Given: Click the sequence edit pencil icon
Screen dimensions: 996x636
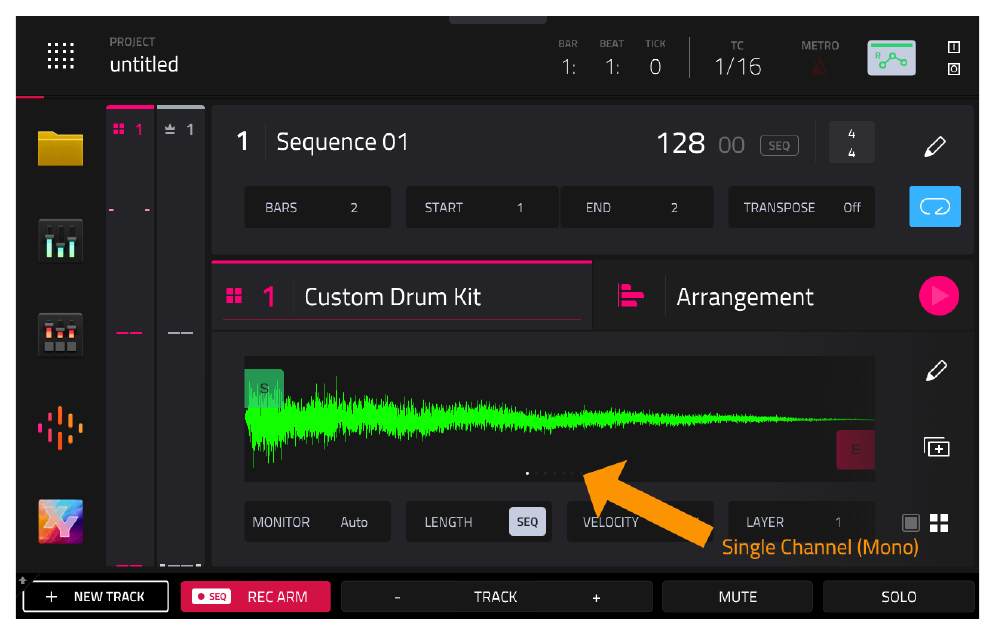Looking at the screenshot, I should pyautogui.click(x=934, y=146).
